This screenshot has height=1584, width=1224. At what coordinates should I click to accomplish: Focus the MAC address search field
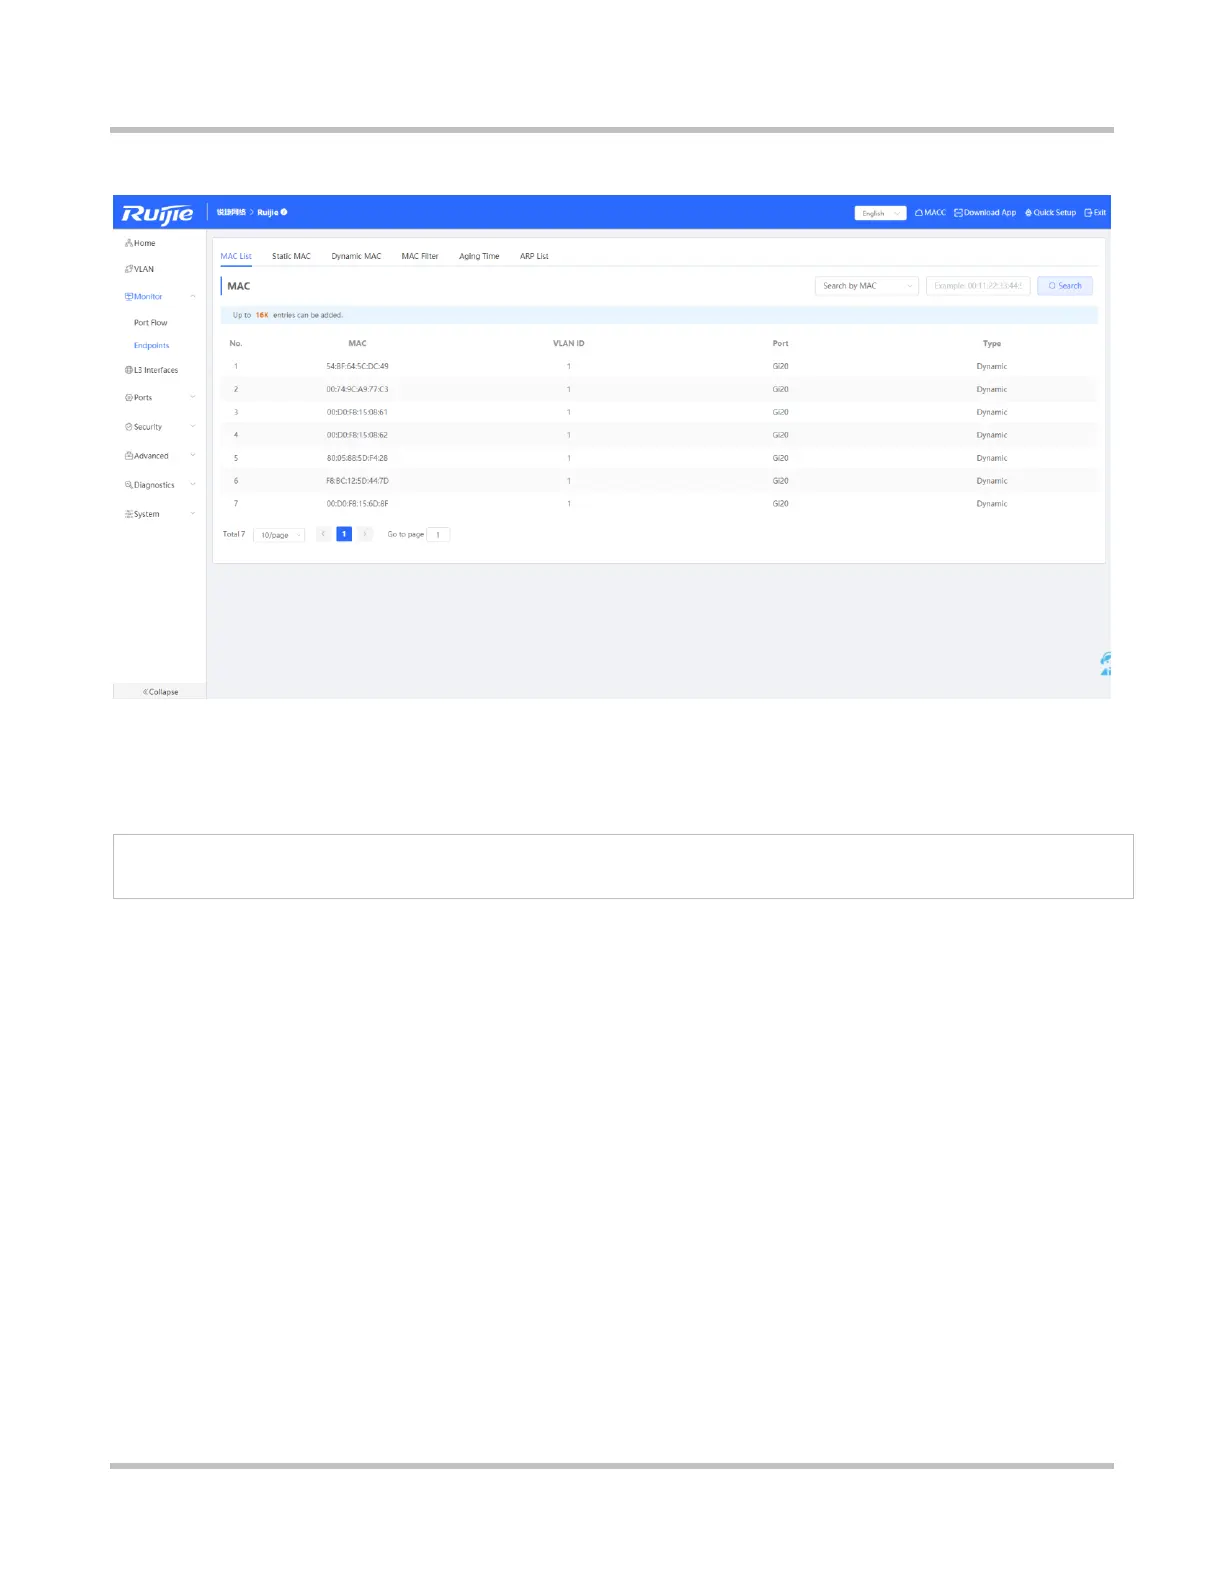(x=978, y=286)
